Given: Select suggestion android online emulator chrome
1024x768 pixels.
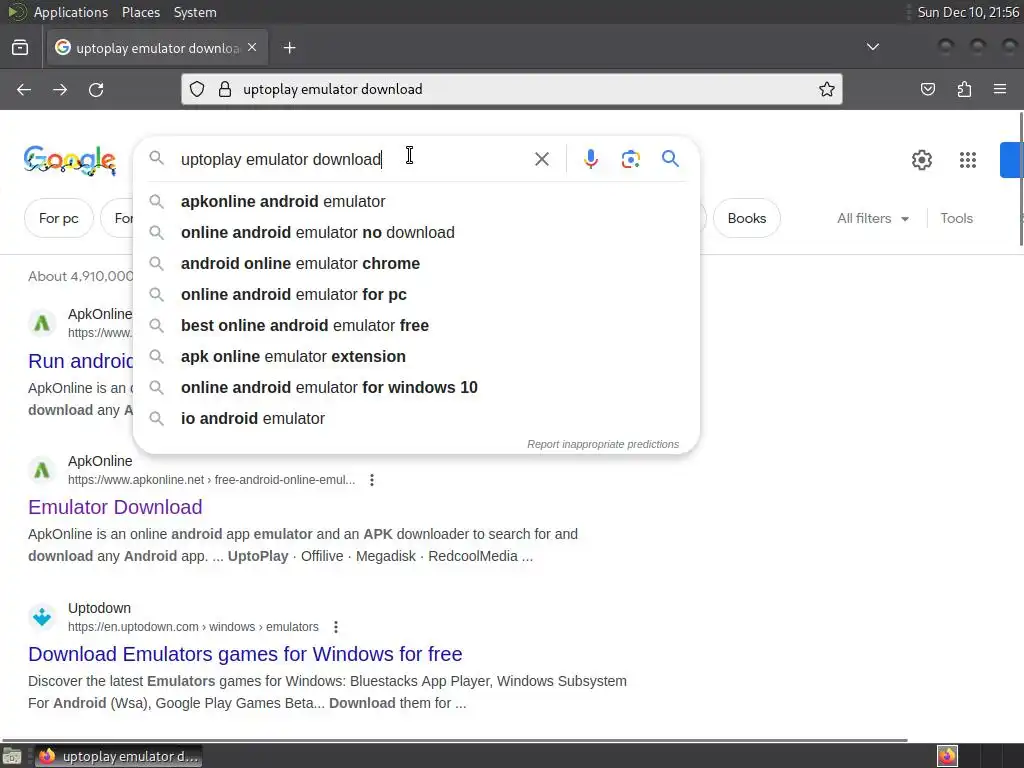Looking at the screenshot, I should click(x=417, y=263).
